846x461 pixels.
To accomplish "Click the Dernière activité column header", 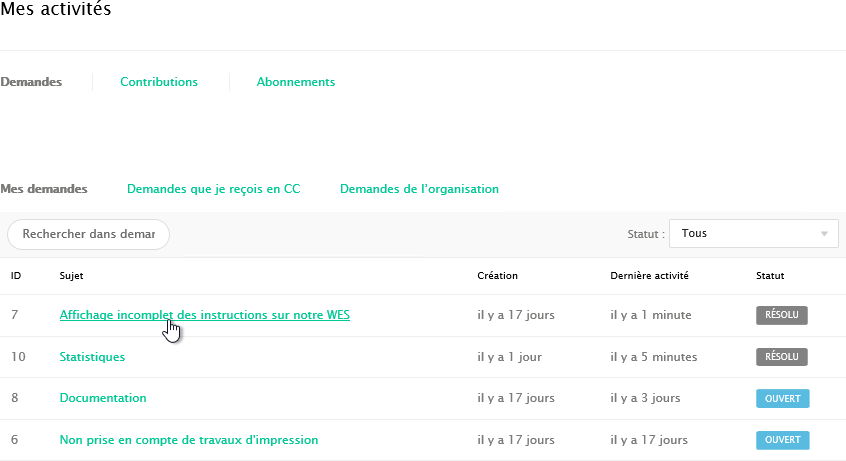I will click(x=649, y=275).
